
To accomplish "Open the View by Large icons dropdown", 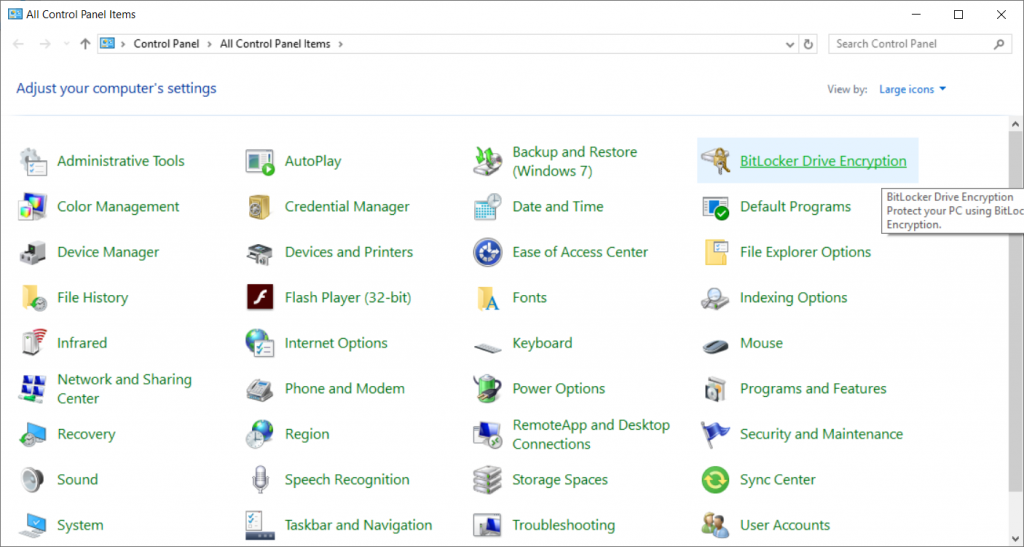I will coord(912,89).
